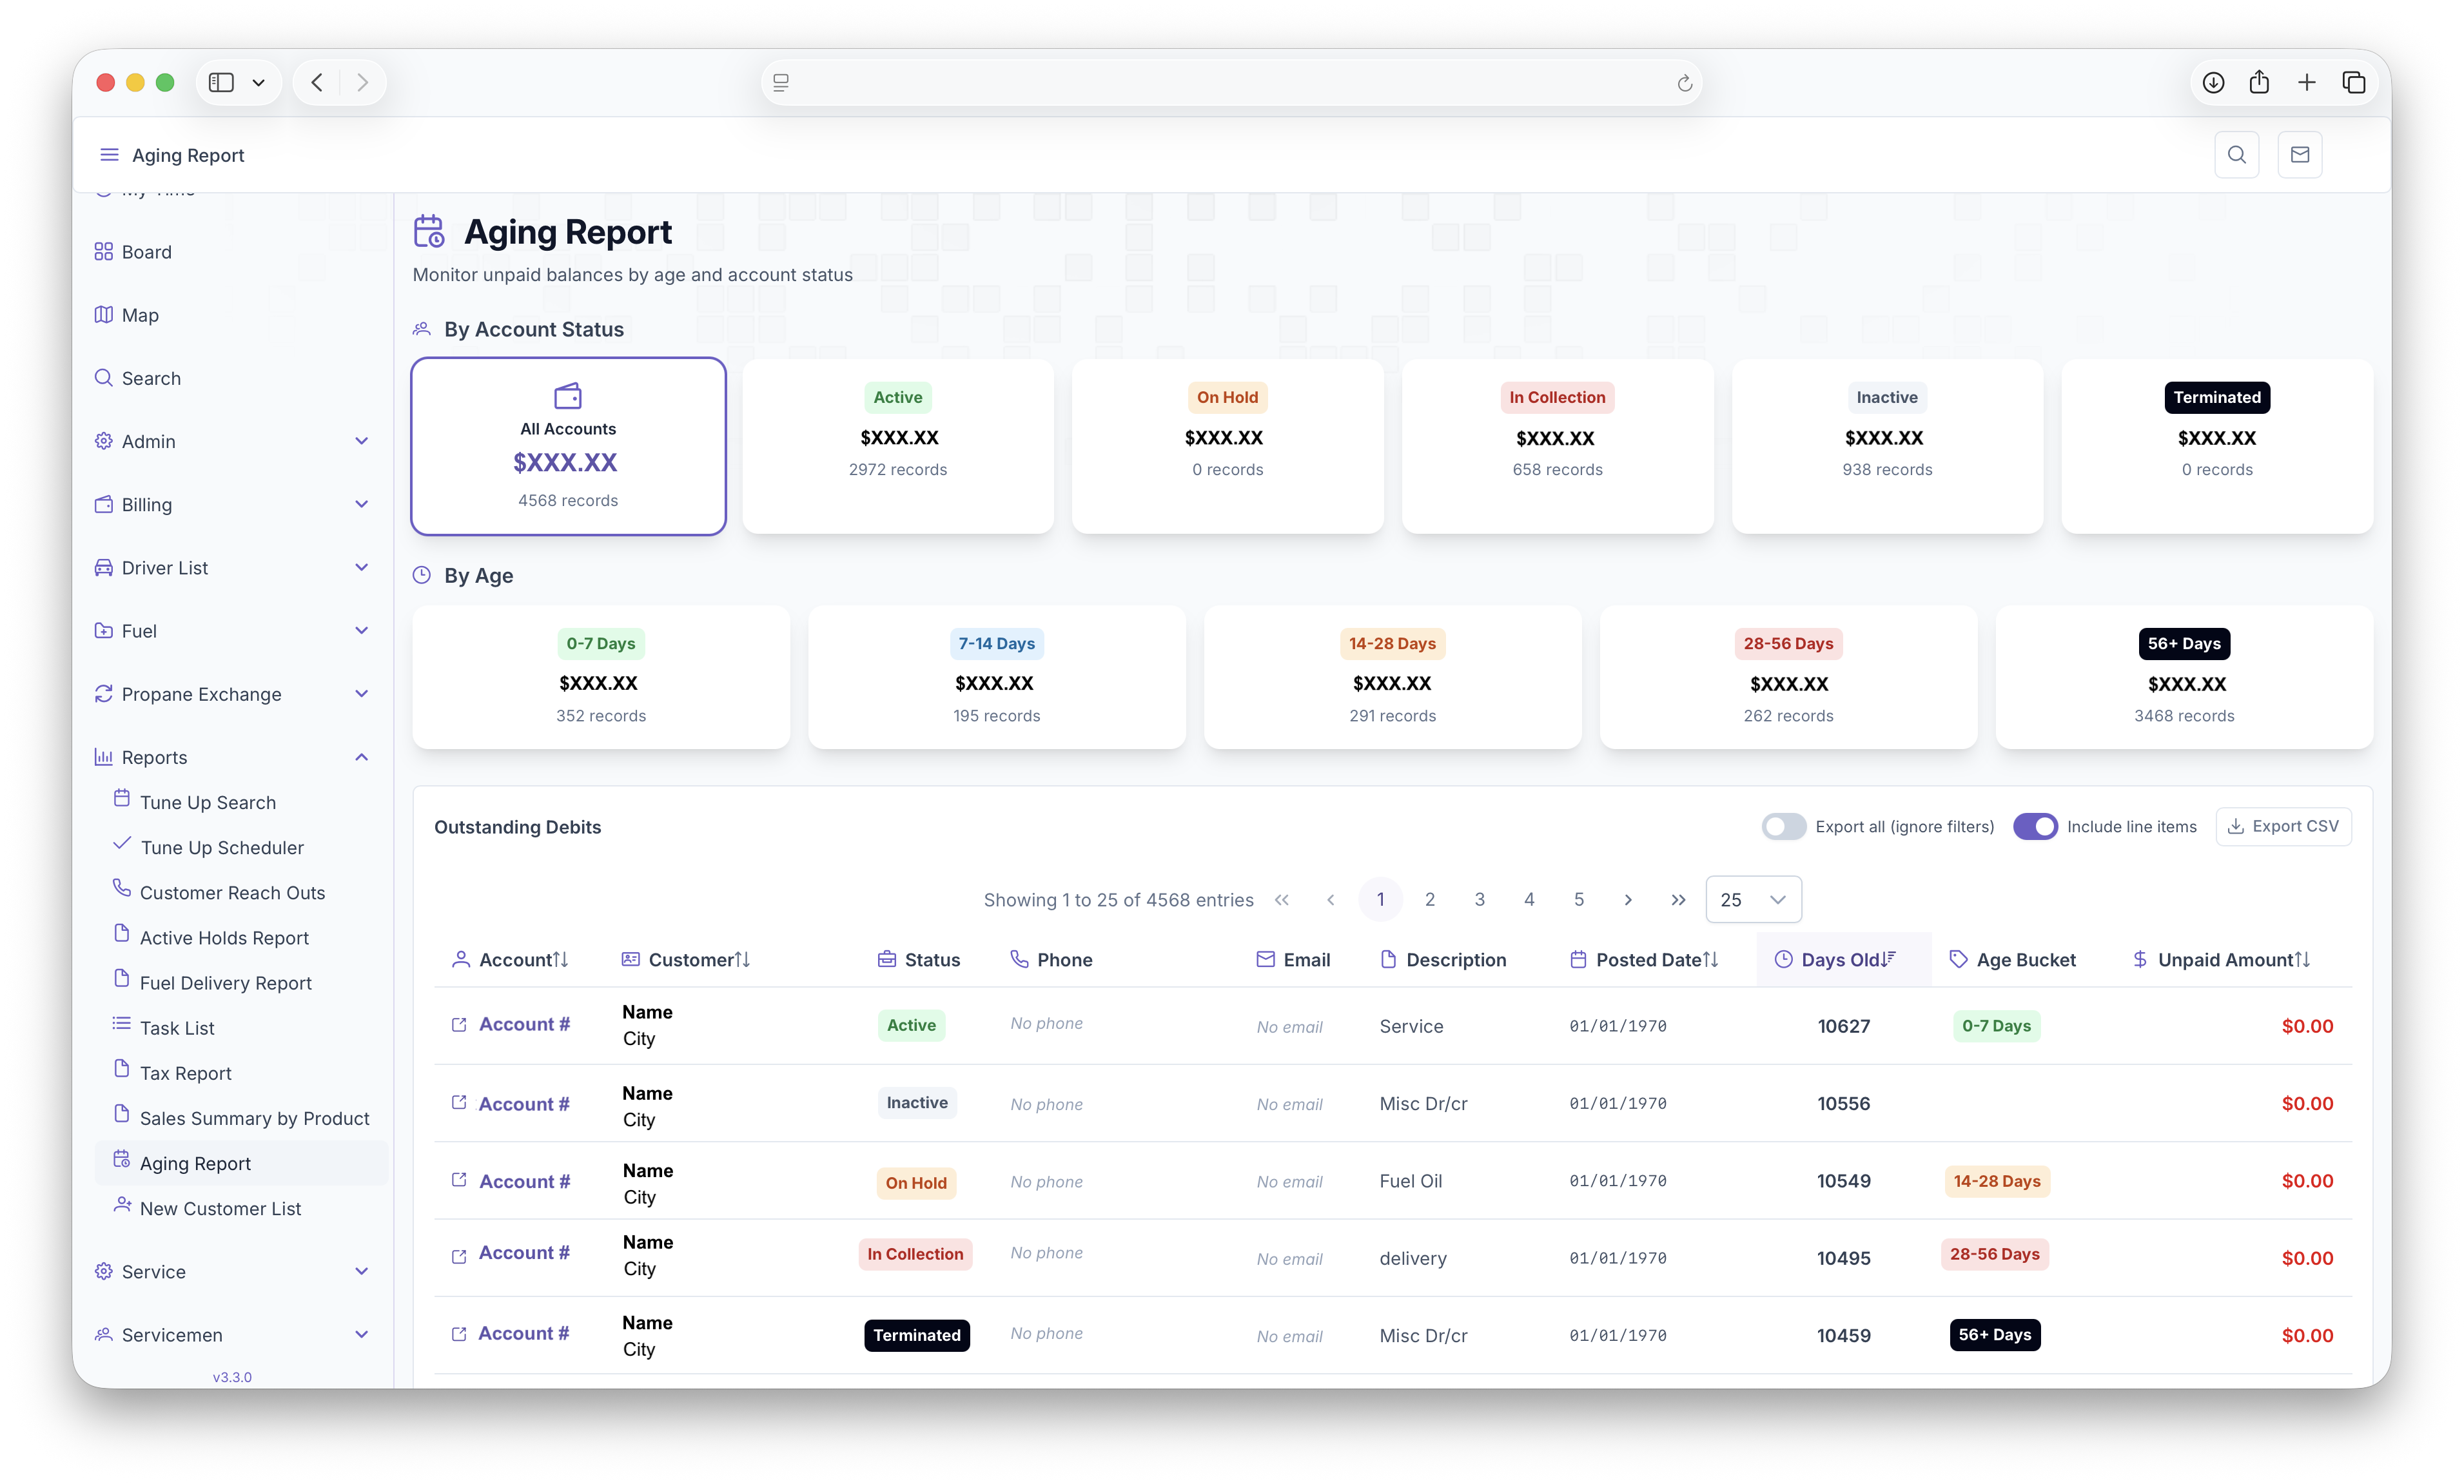The height and width of the screenshot is (1484, 2464).
Task: Open external link icon in first account row
Action: pos(459,1025)
